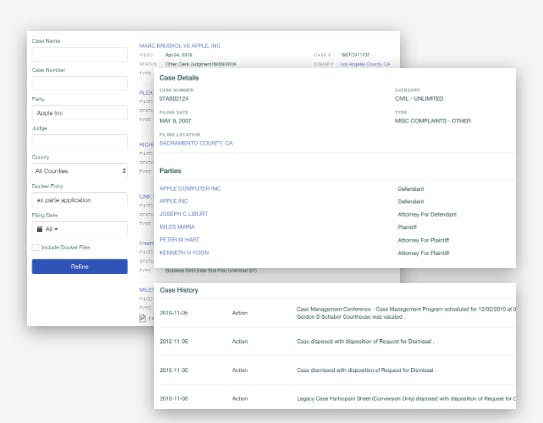Screen dimensions: 543x423
Task: Click the Case Details heading
Action: [x=179, y=78]
